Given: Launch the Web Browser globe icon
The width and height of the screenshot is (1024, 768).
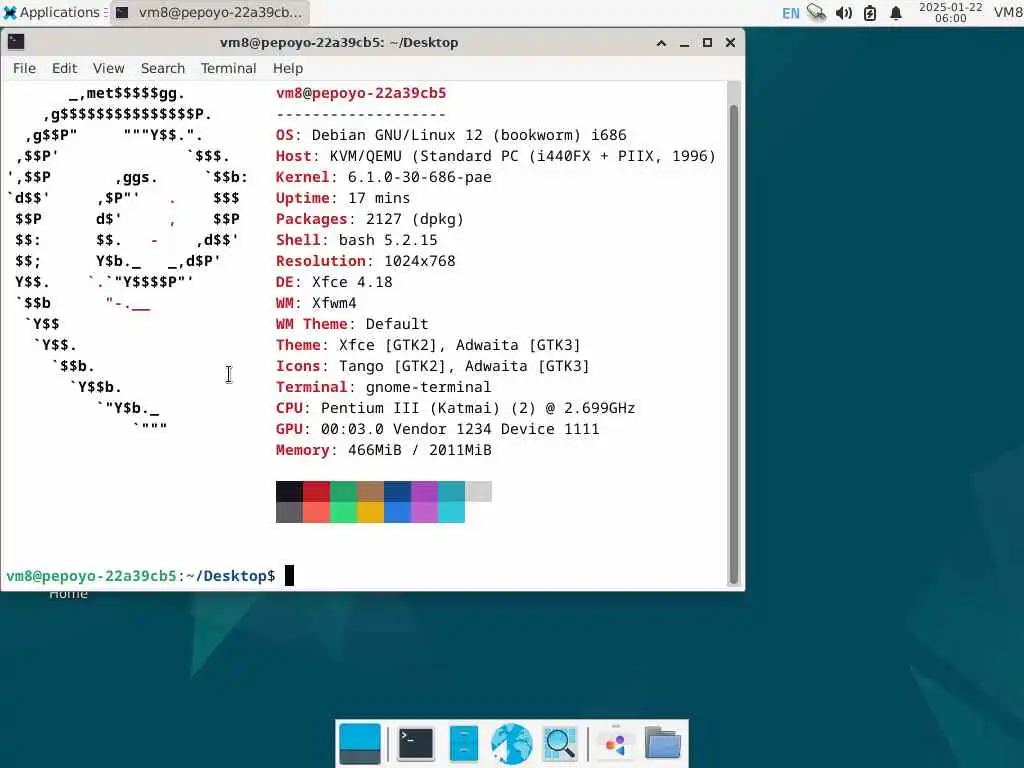Looking at the screenshot, I should (x=511, y=743).
